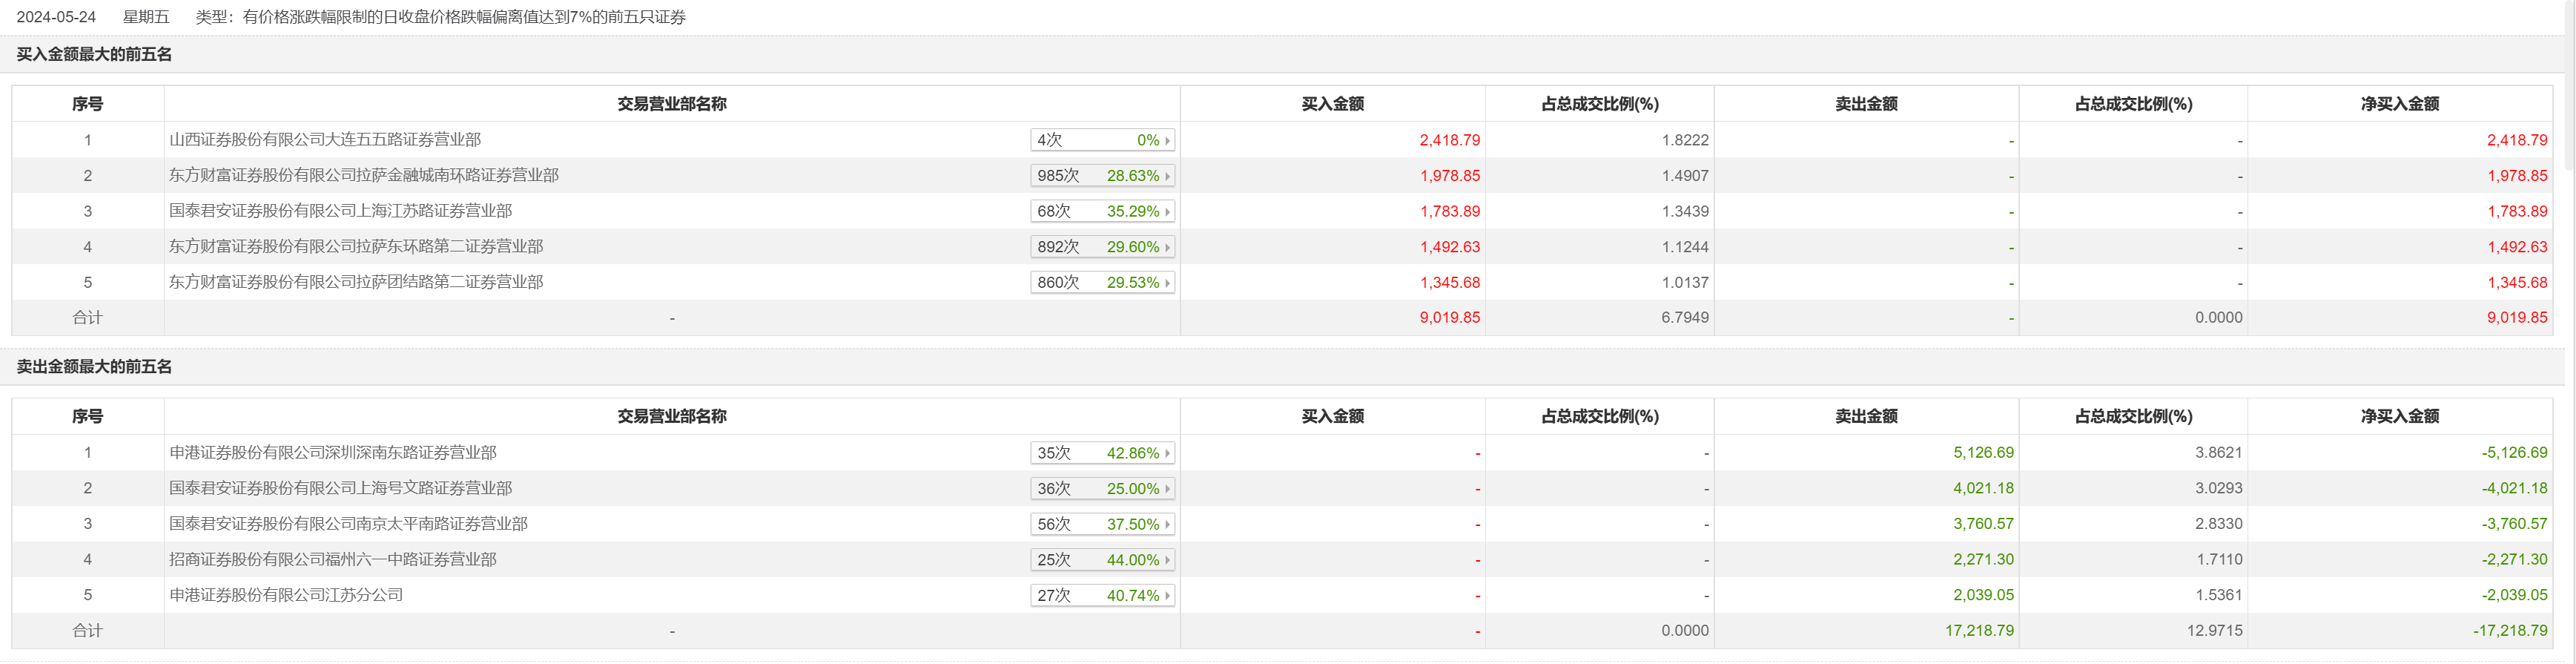The width and height of the screenshot is (2576, 664).
Task: Open the 892次 29.60% dropdown
Action: [1102, 247]
